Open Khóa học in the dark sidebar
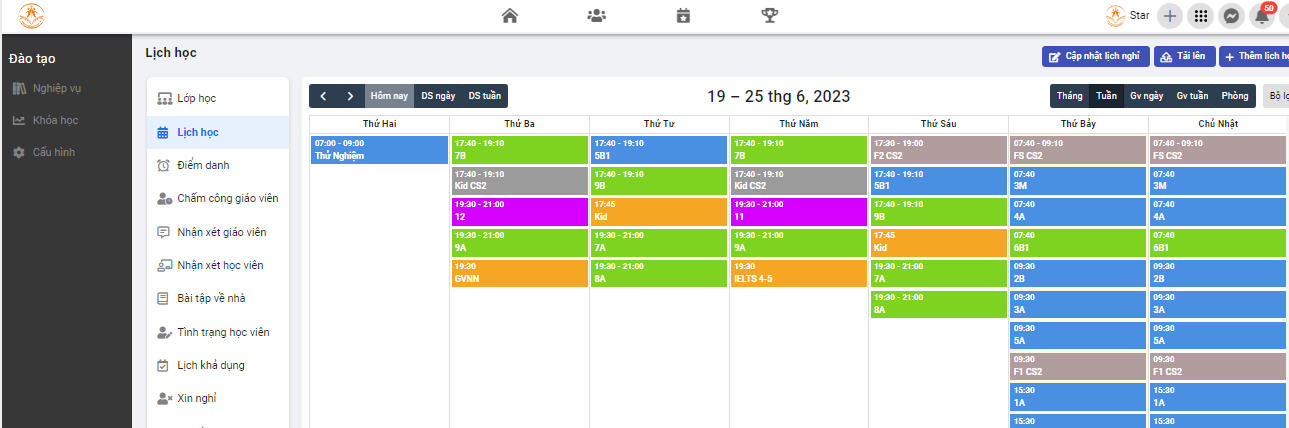The image size is (1289, 428). pos(55,120)
